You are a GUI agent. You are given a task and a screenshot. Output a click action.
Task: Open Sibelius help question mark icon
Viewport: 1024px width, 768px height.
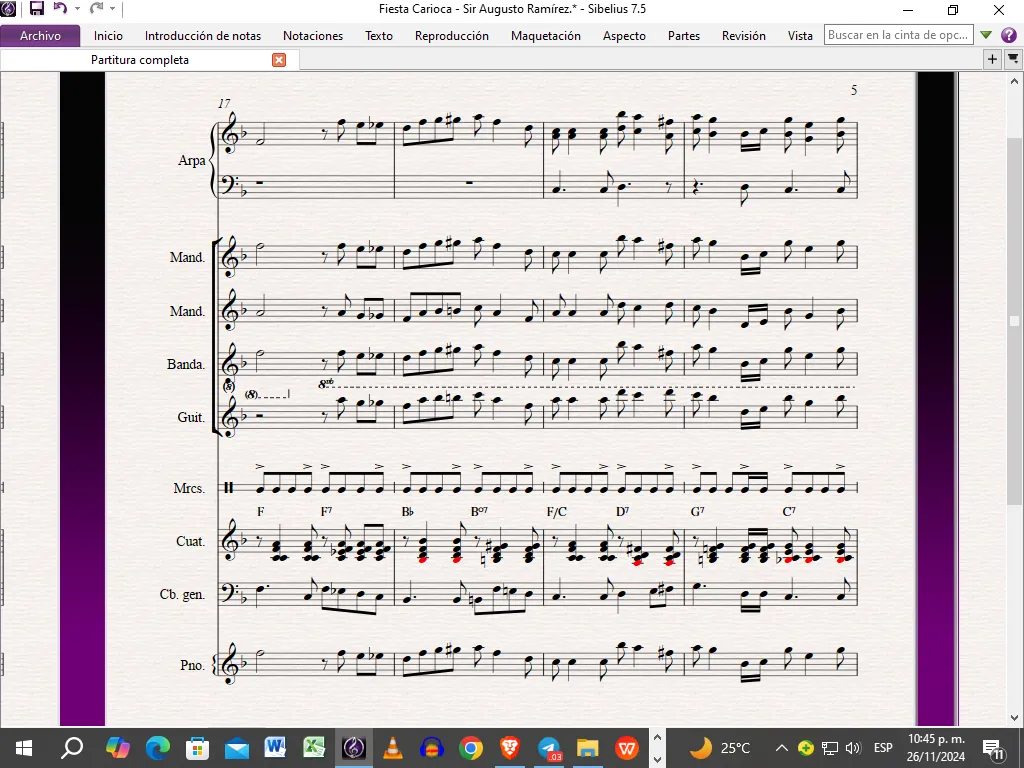click(1009, 35)
